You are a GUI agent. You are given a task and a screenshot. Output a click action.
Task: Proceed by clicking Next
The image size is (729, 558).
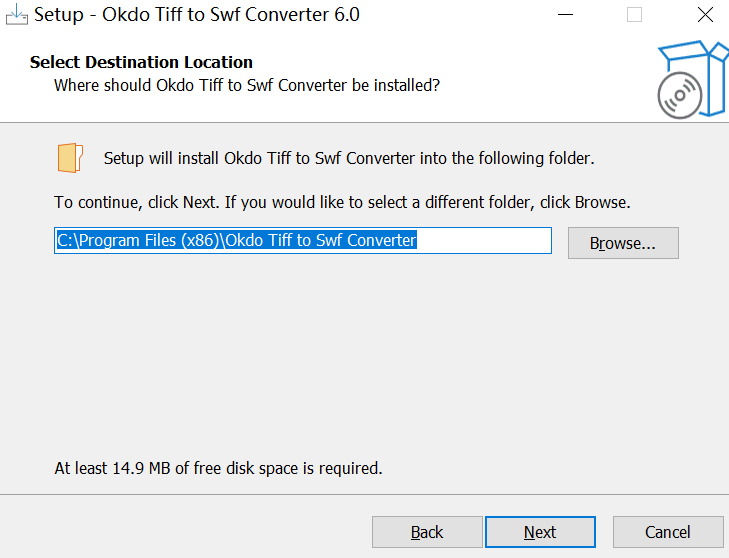(x=540, y=532)
